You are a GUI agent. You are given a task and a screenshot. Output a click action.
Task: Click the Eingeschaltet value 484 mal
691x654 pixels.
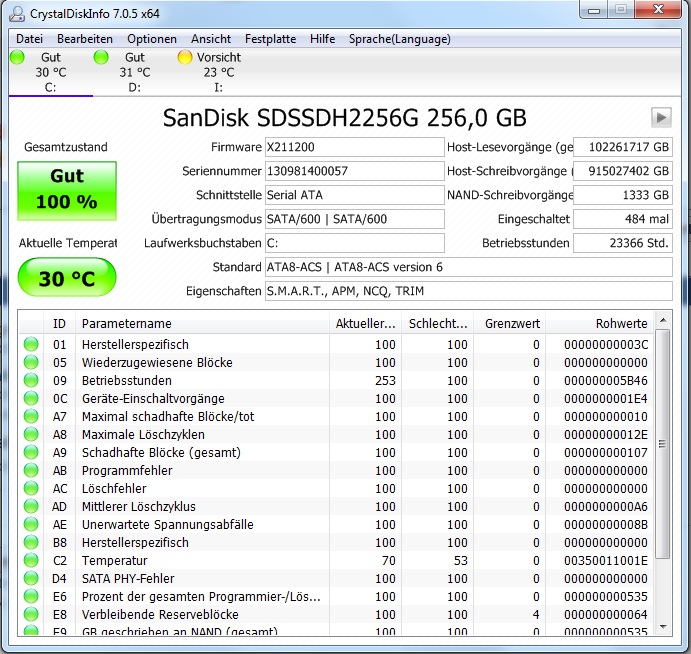pos(623,219)
